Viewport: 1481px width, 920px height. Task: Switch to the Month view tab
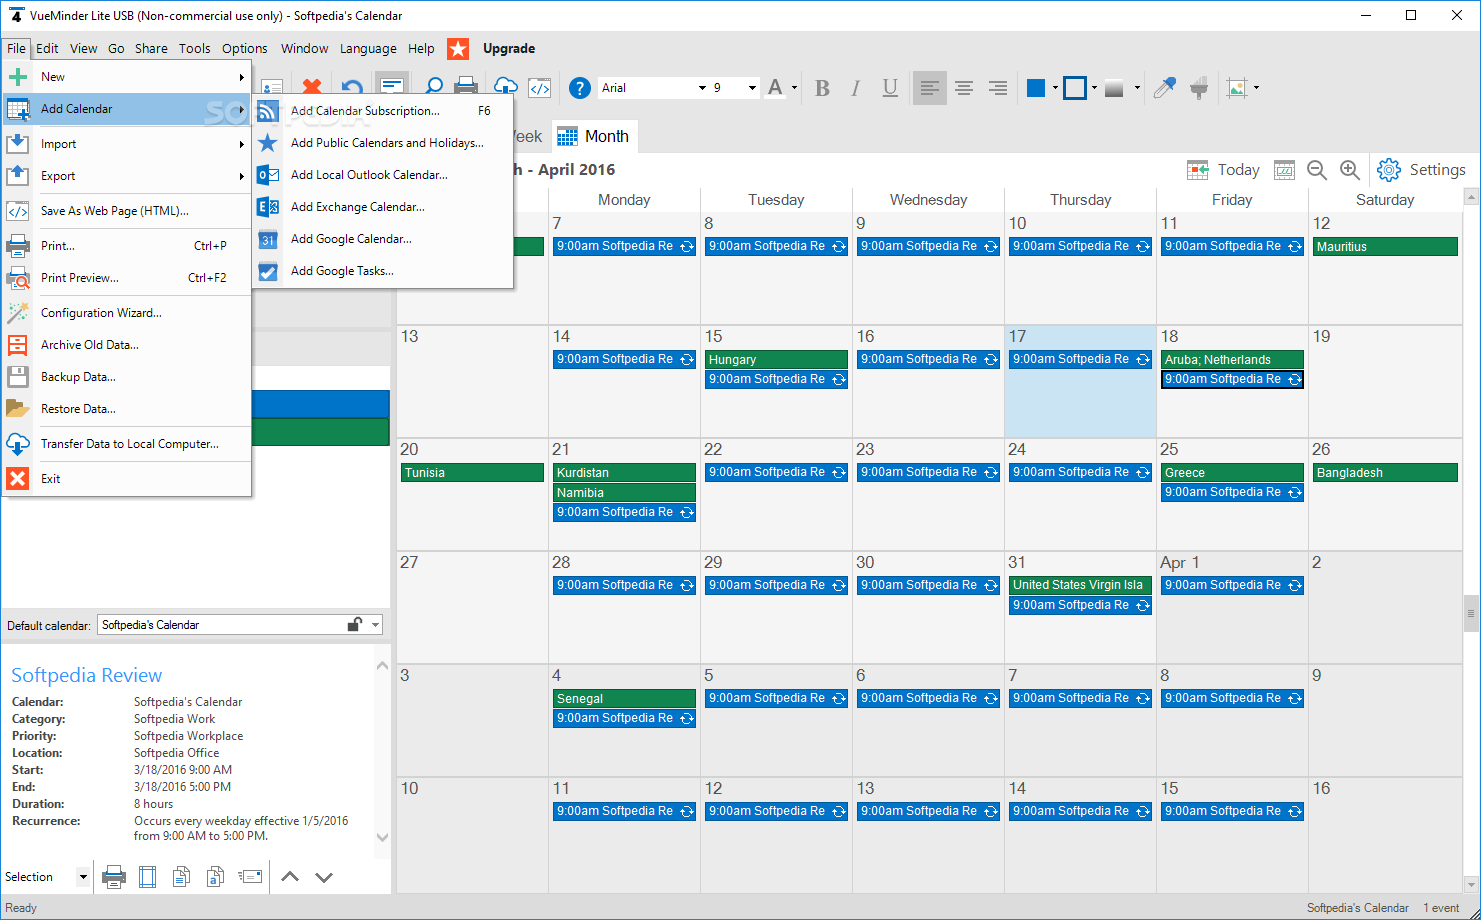[594, 136]
